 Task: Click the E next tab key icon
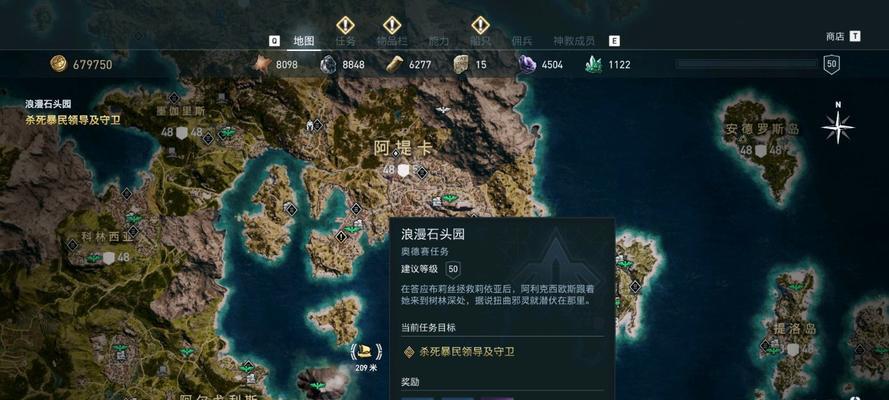[x=614, y=41]
